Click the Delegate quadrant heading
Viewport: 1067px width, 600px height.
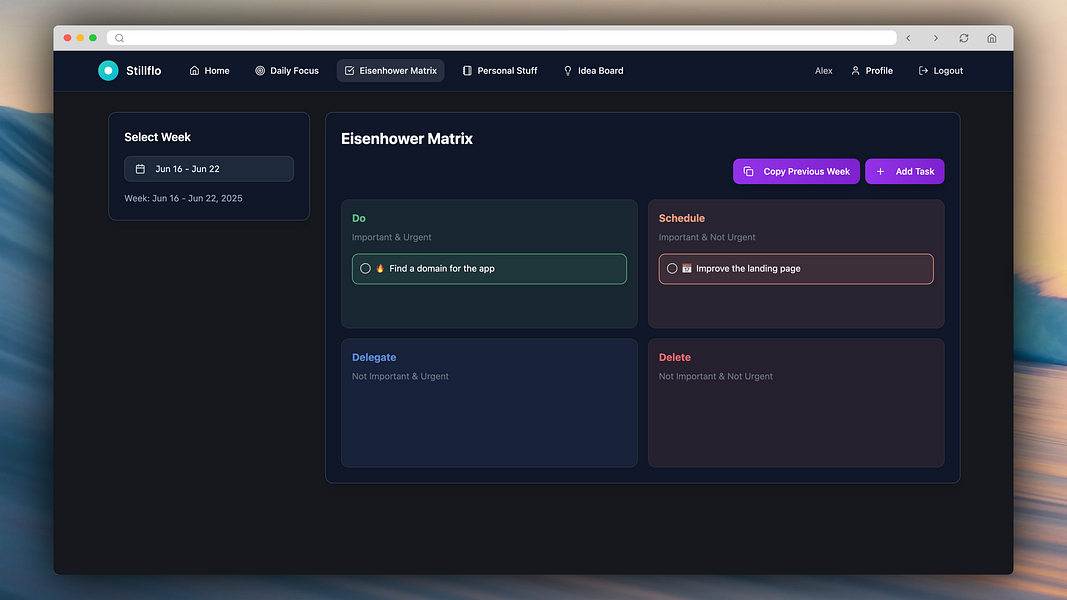(374, 357)
